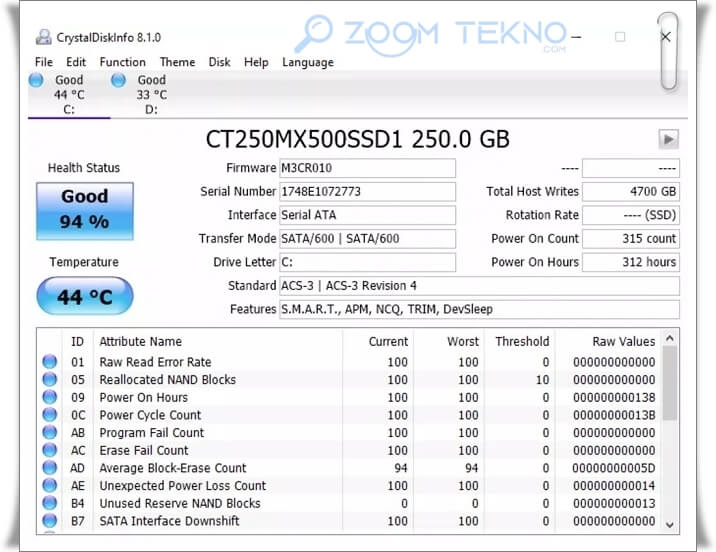Click the disk title CT250MX500SSD1 250.0 GB
The width and height of the screenshot is (716, 552).
[x=358, y=139]
